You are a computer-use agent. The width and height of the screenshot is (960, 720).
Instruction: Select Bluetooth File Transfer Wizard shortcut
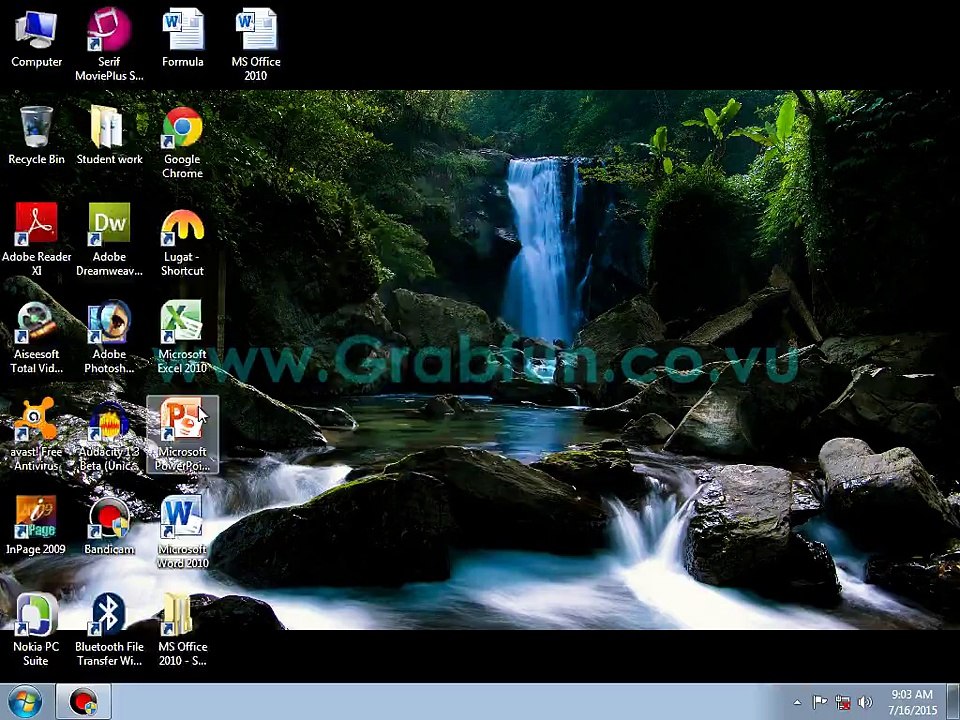pyautogui.click(x=109, y=629)
